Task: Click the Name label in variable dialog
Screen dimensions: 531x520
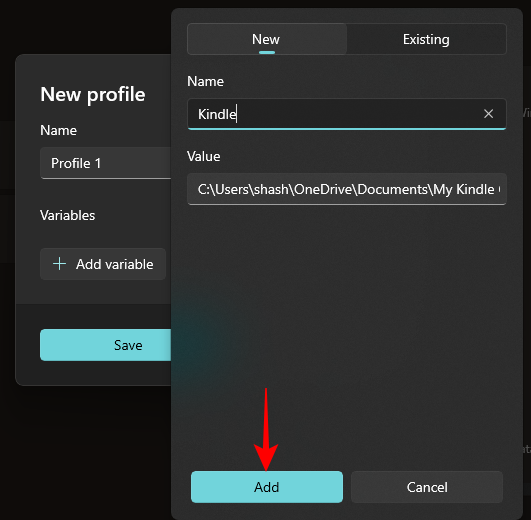Action: point(205,81)
